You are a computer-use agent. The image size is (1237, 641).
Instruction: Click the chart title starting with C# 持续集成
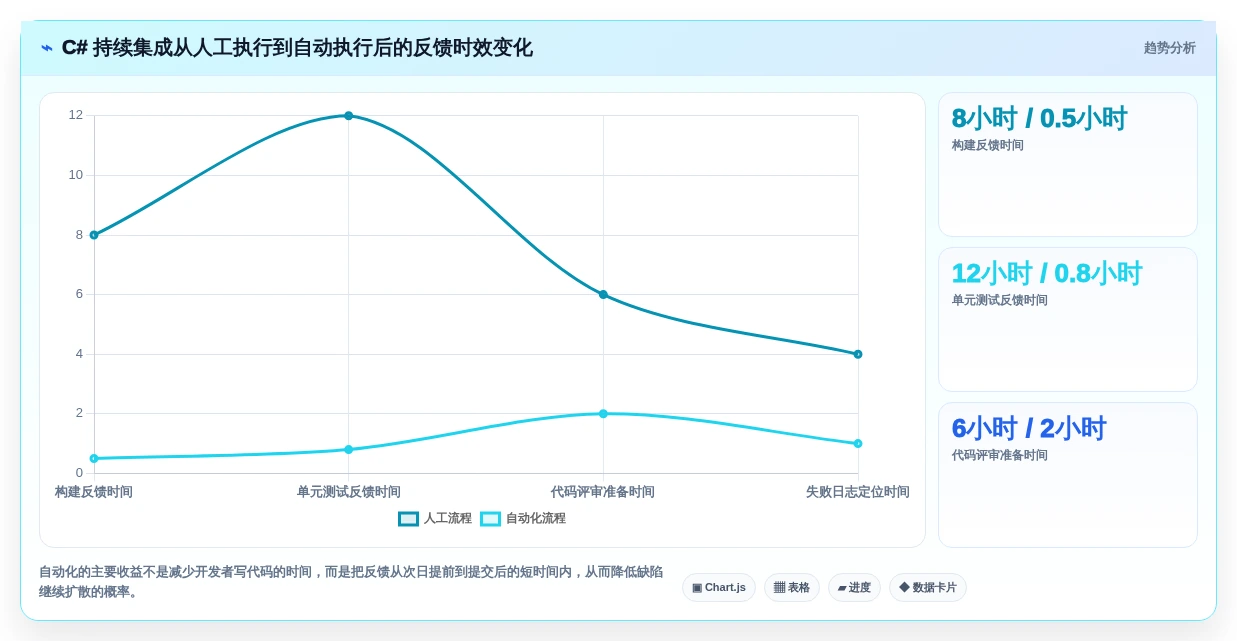[297, 48]
